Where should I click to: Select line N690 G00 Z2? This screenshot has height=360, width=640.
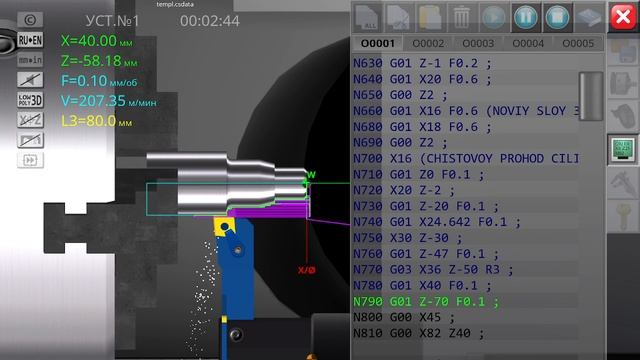point(465,143)
